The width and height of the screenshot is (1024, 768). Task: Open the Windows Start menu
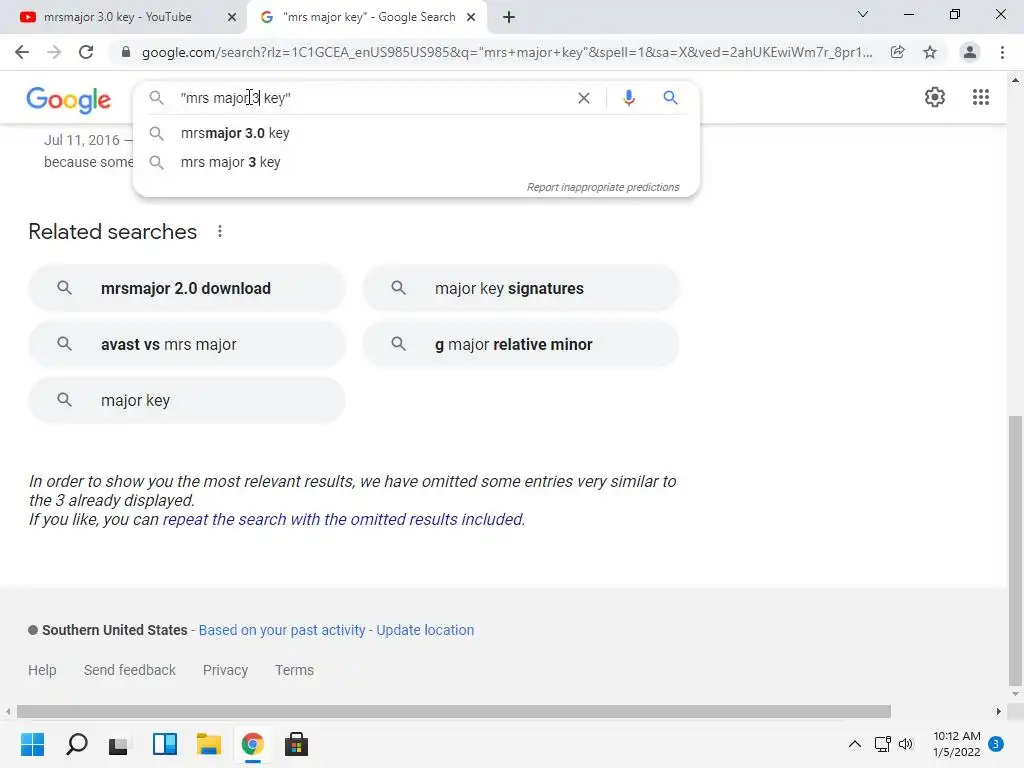(33, 744)
